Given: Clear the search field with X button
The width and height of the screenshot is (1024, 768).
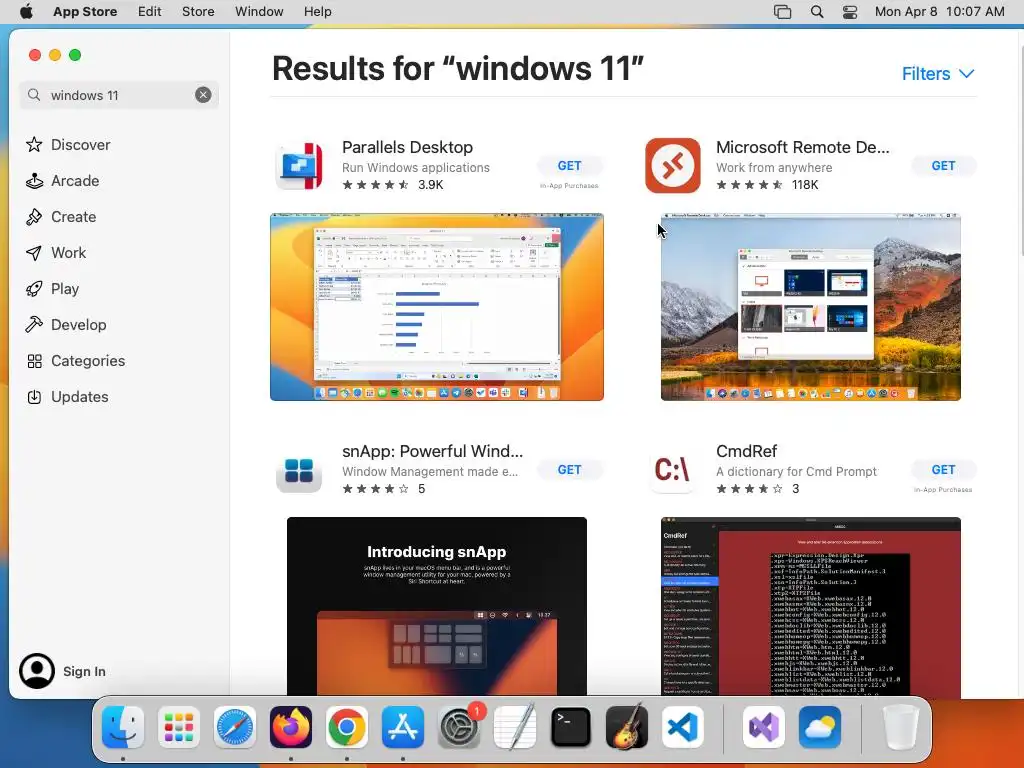Looking at the screenshot, I should [203, 95].
